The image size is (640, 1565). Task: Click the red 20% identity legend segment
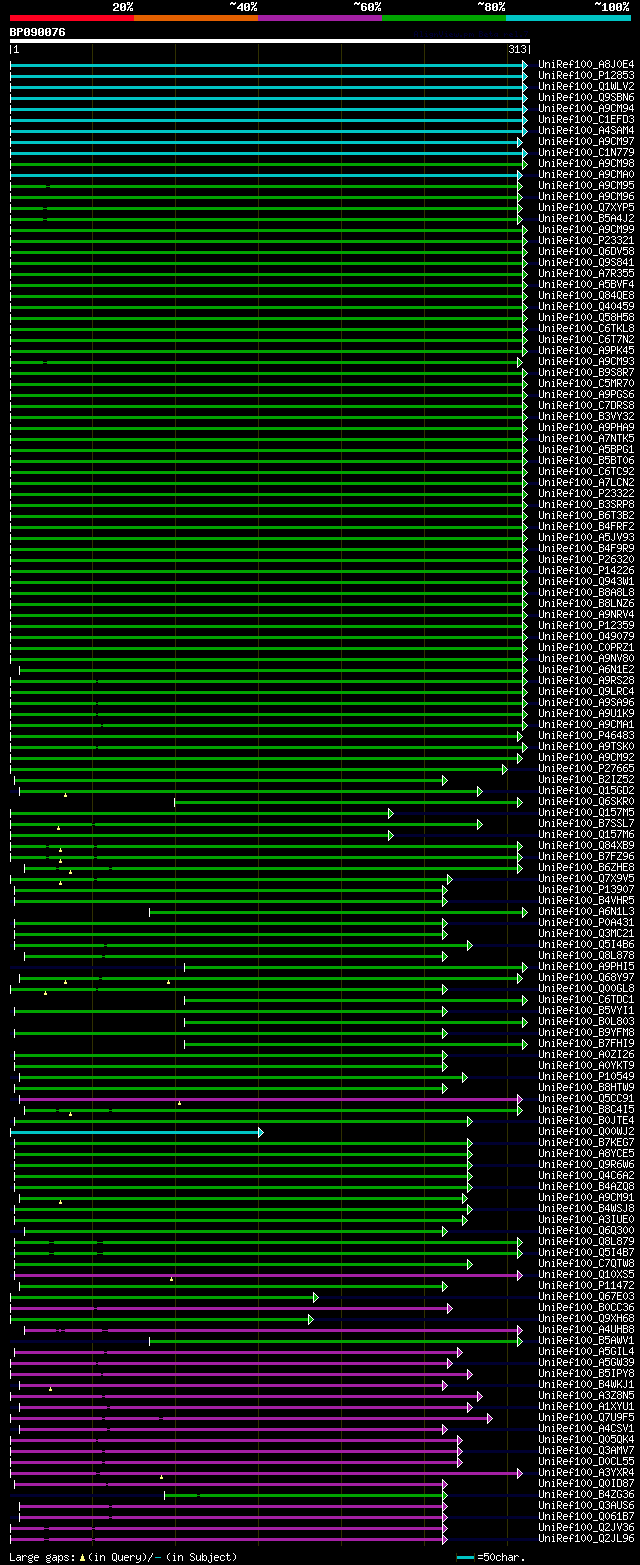click(72, 18)
